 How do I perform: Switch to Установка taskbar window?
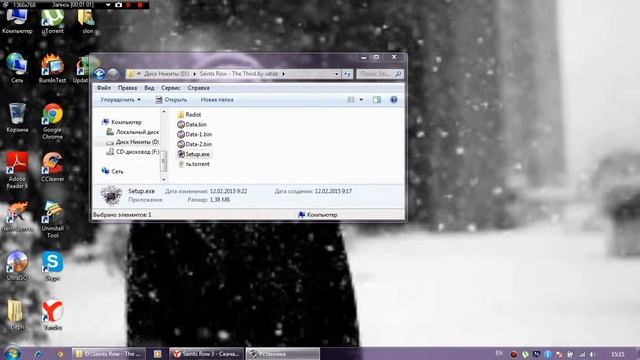click(x=282, y=354)
